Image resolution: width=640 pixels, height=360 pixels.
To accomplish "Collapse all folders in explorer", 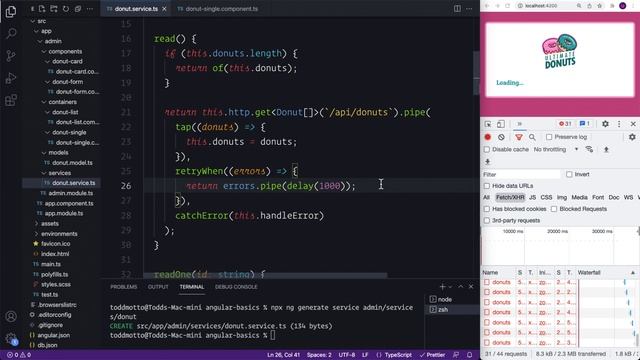I will tap(78, 9).
